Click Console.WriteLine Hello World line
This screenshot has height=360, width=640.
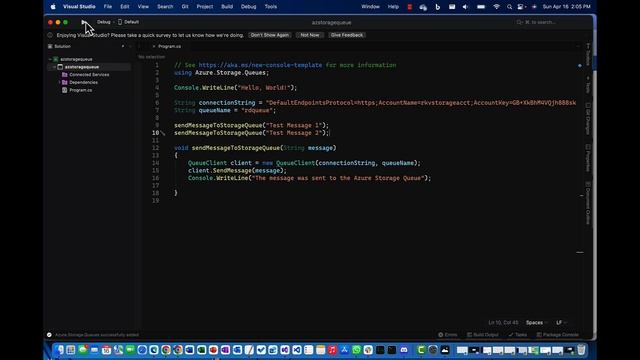point(236,88)
